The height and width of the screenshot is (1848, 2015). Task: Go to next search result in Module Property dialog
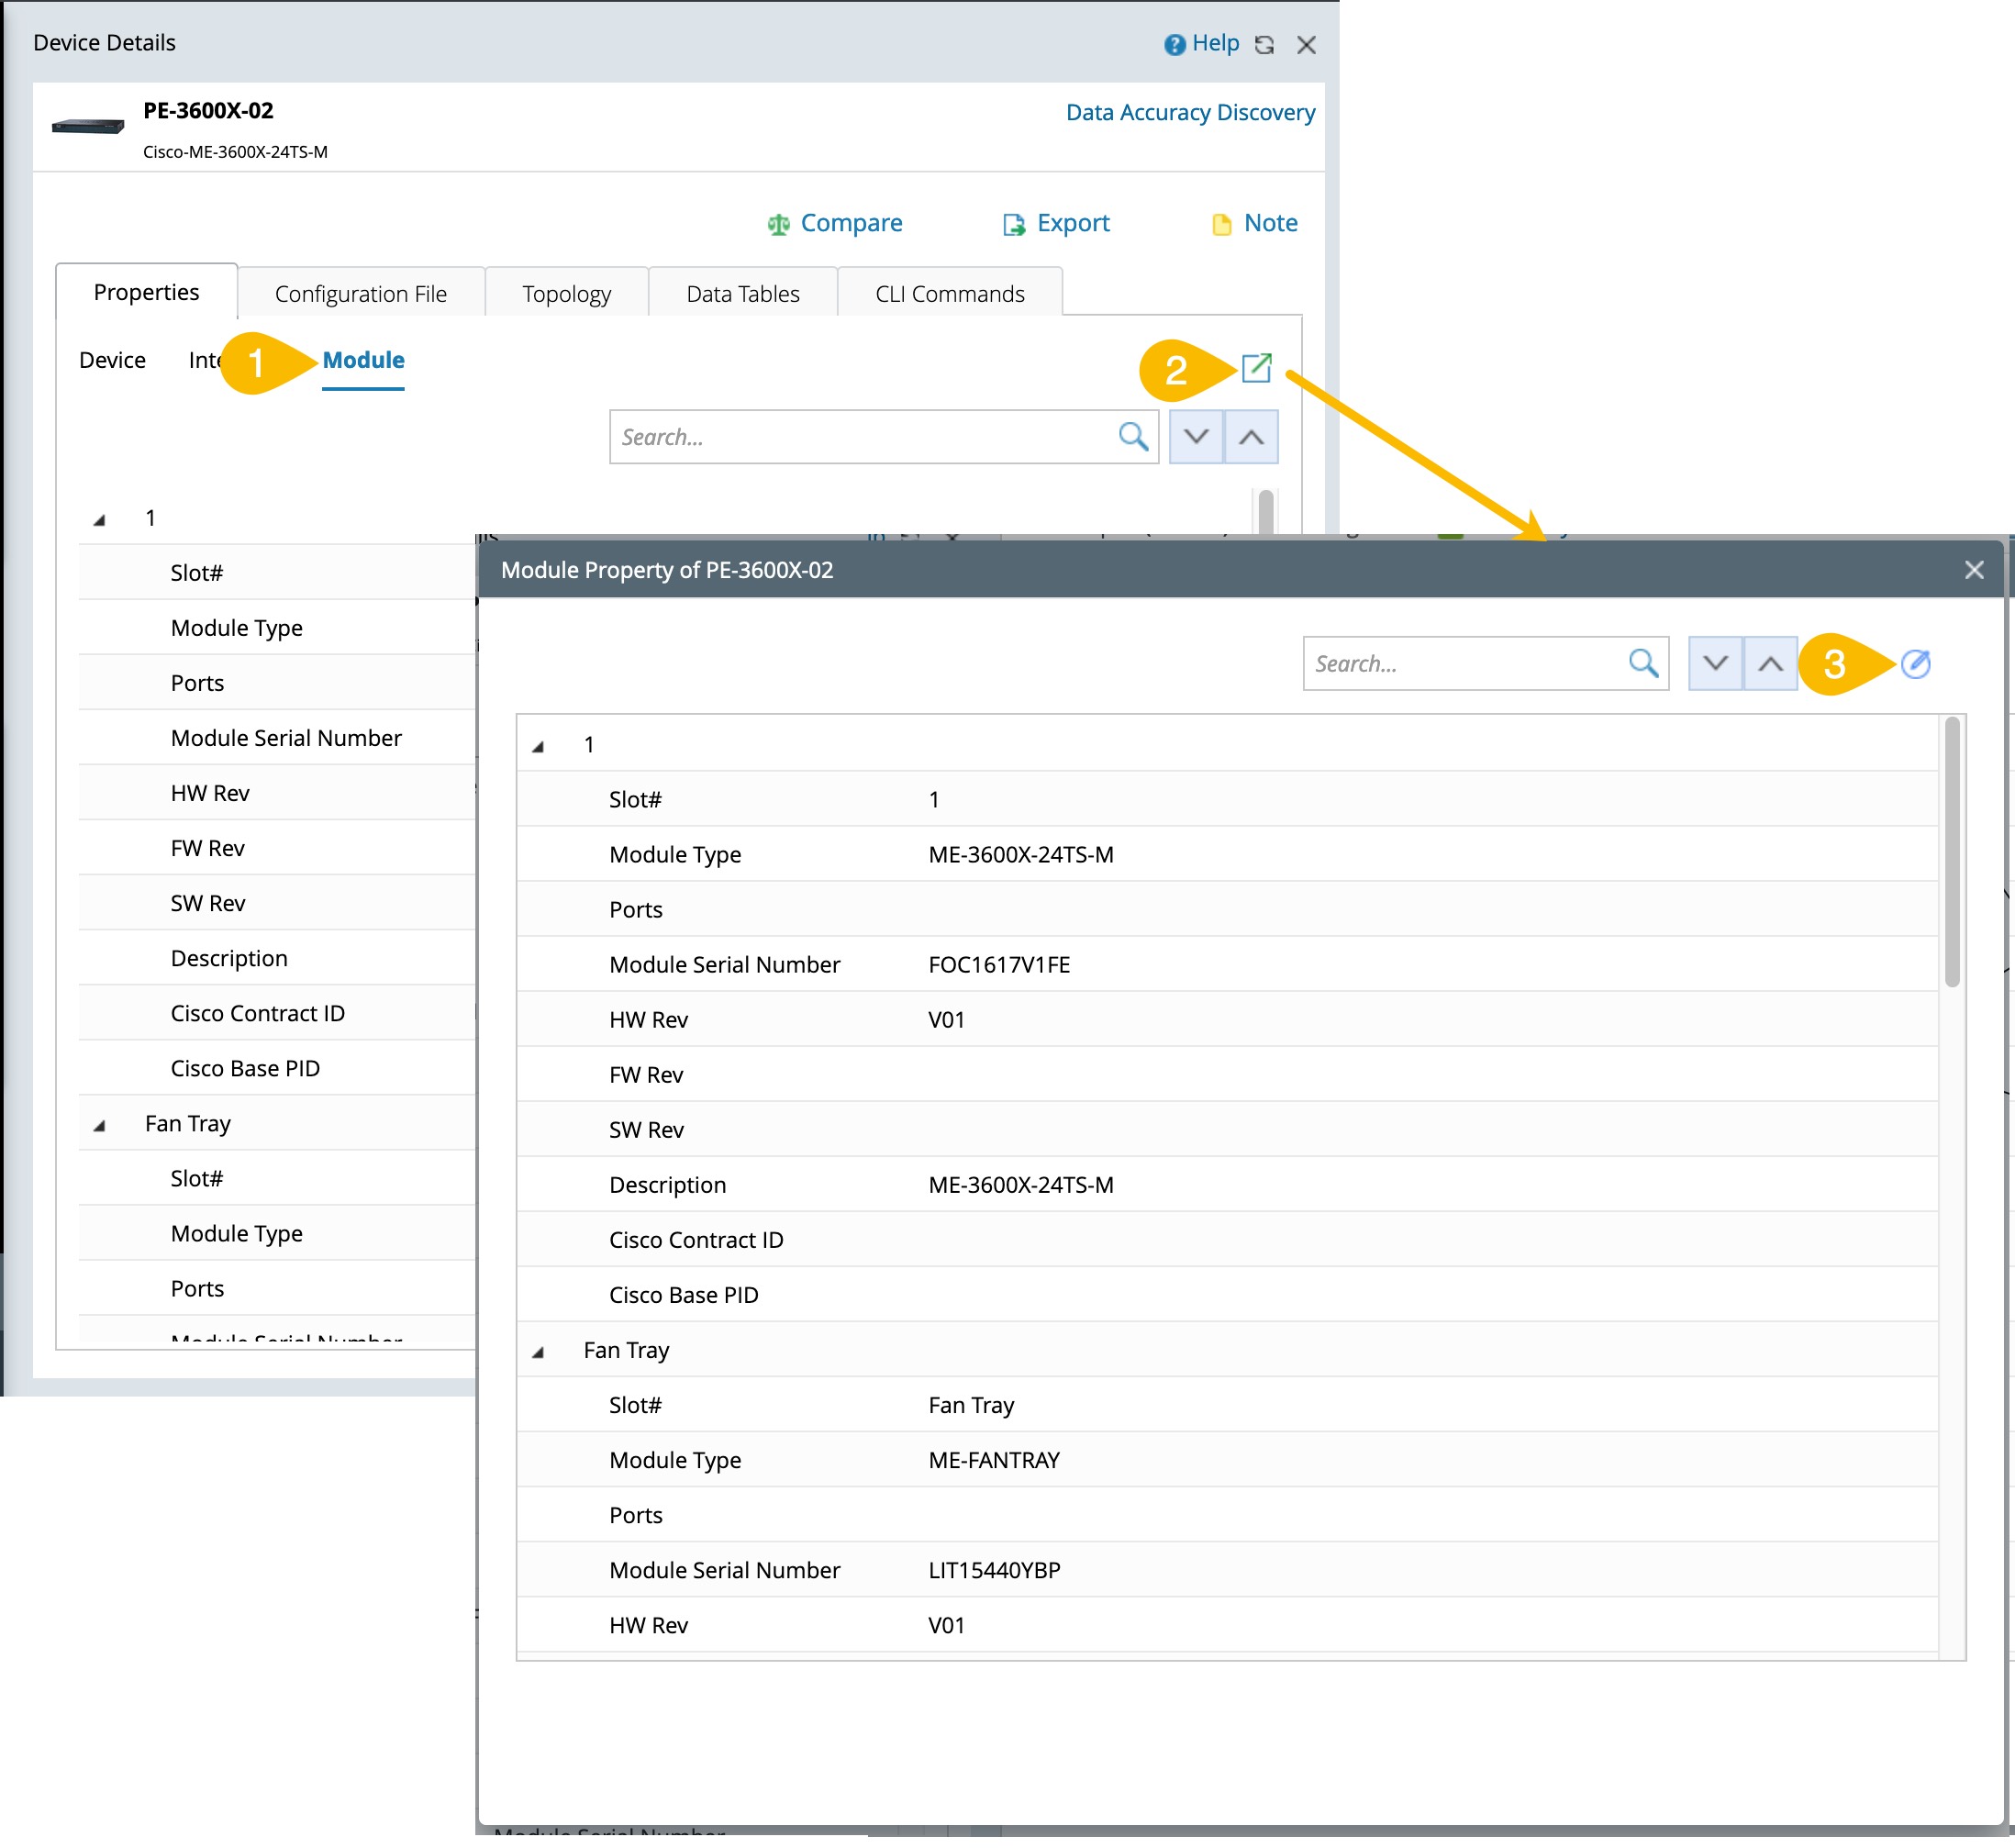pyautogui.click(x=1714, y=663)
